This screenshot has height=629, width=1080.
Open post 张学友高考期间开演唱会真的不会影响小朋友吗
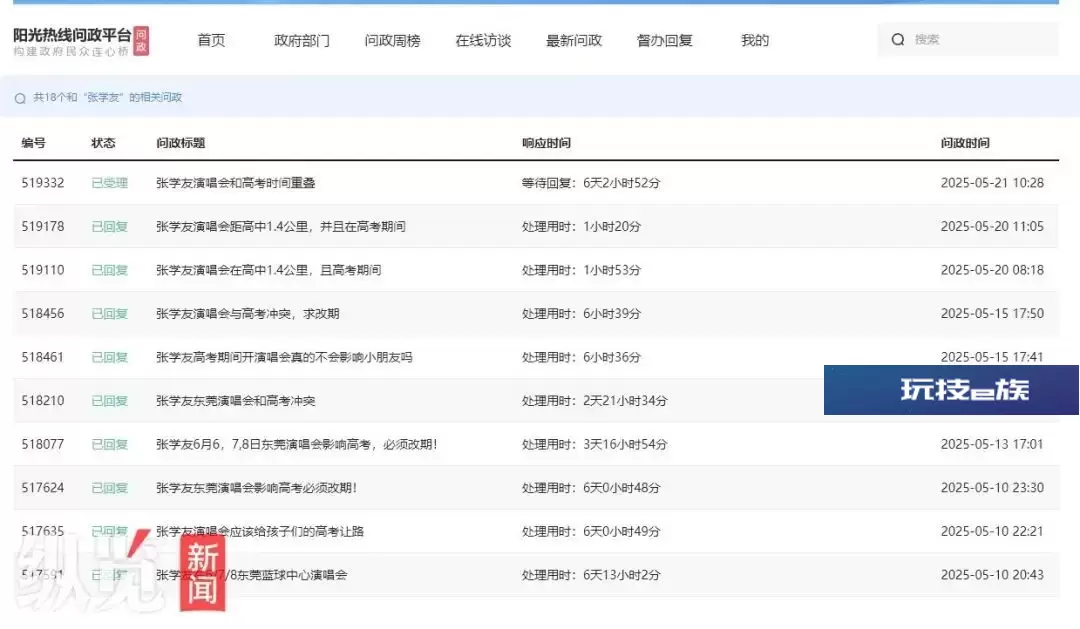[x=284, y=357]
